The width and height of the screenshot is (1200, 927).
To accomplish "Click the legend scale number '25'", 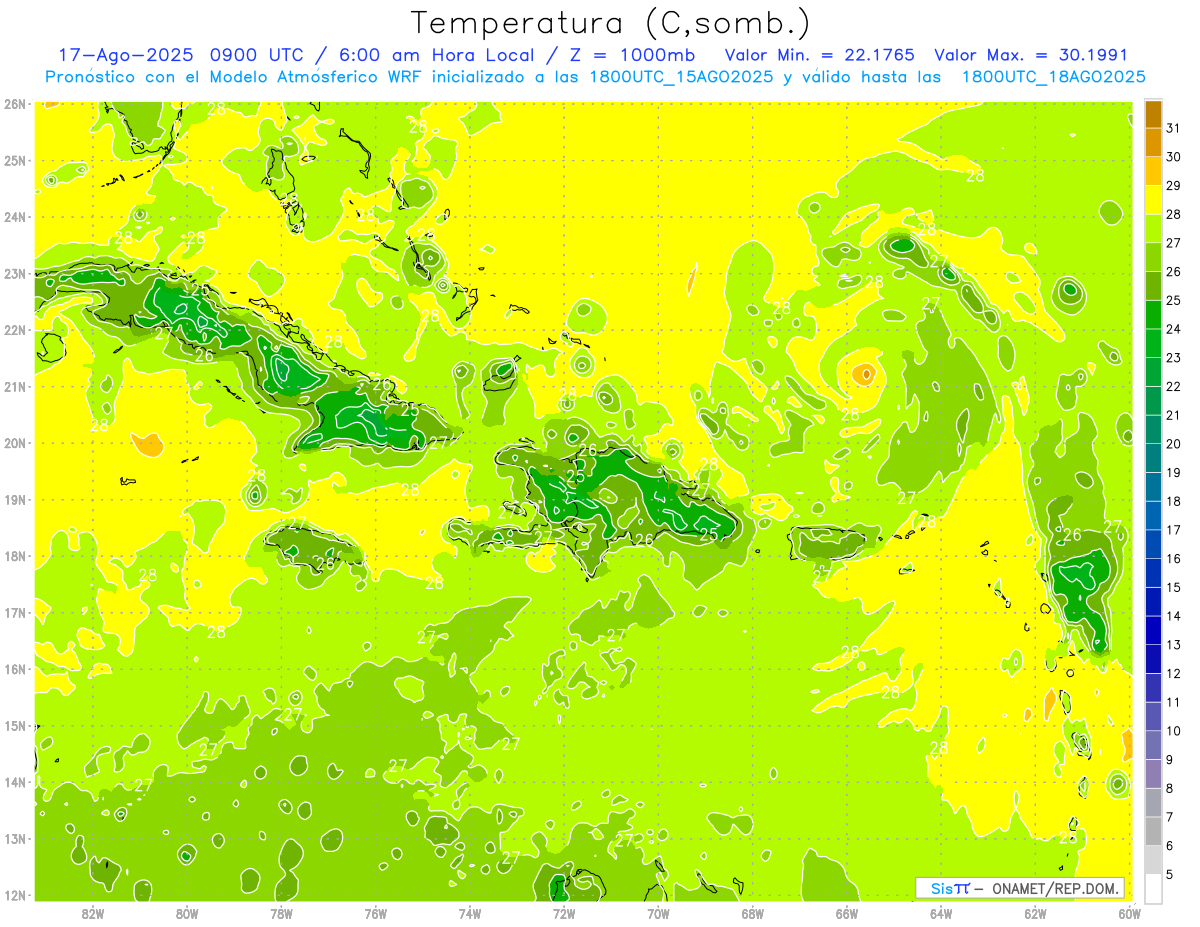I will (1174, 300).
